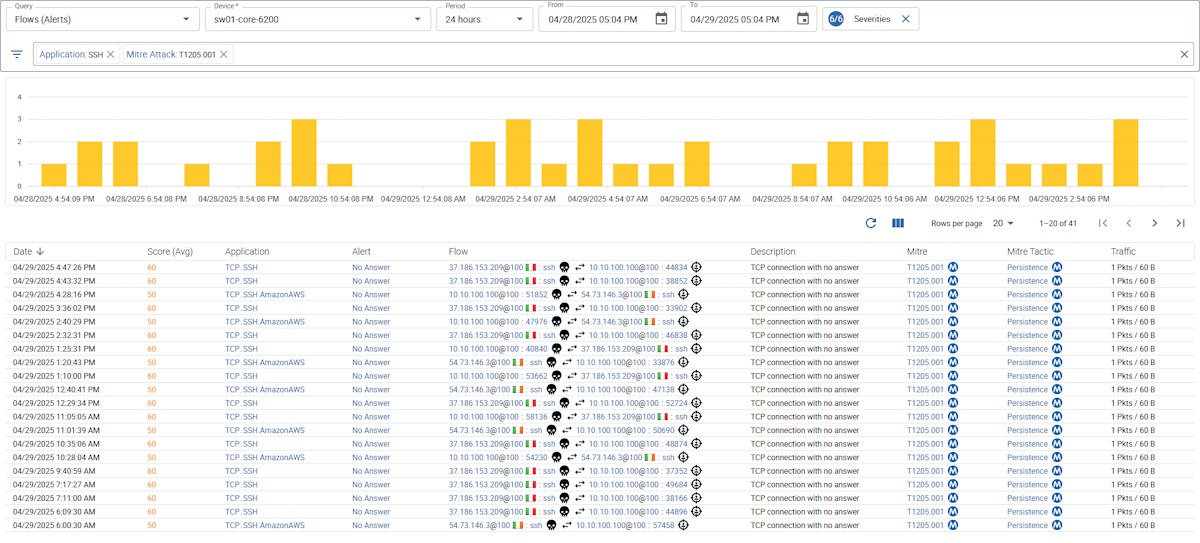
Task: Open the To date calendar picker
Action: pos(802,19)
